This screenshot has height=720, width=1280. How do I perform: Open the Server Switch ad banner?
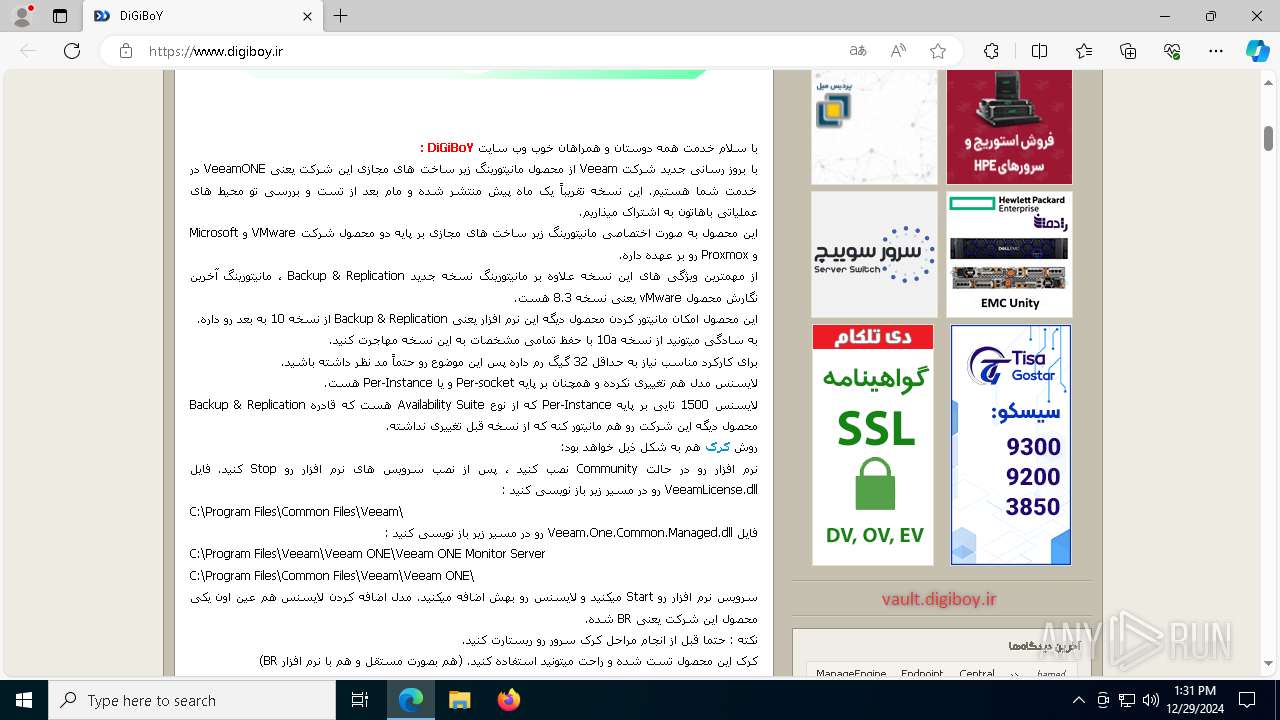[x=874, y=254]
